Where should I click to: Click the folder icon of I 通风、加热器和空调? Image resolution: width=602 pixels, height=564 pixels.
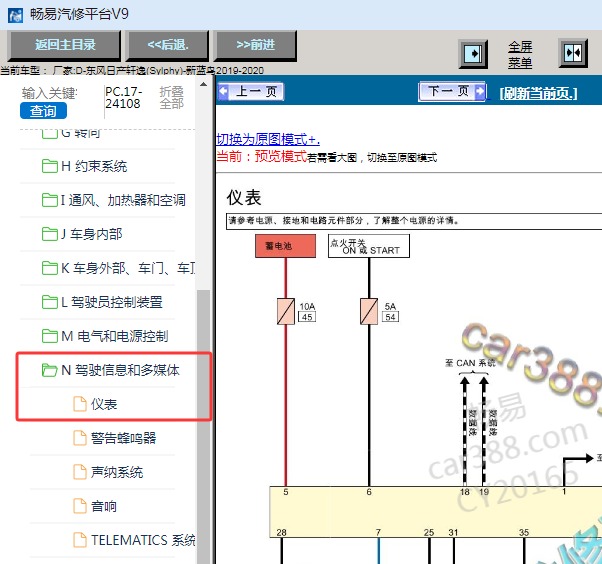click(50, 200)
